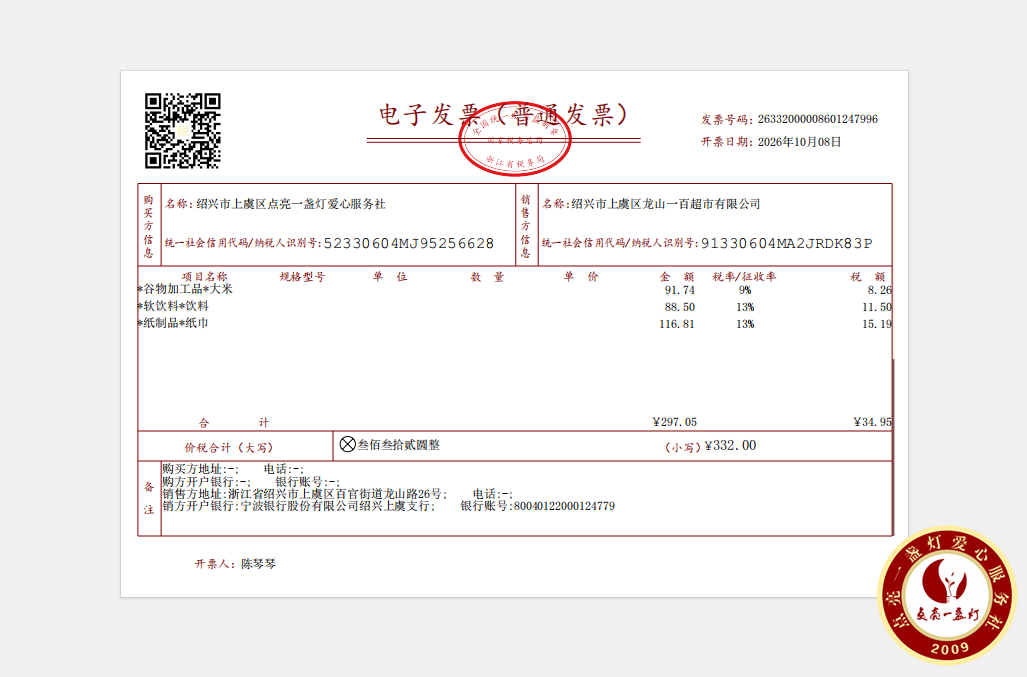Screen dimensions: 1027x677
Task: Click the item row *纸制品*纸巾
Action: 515,323
